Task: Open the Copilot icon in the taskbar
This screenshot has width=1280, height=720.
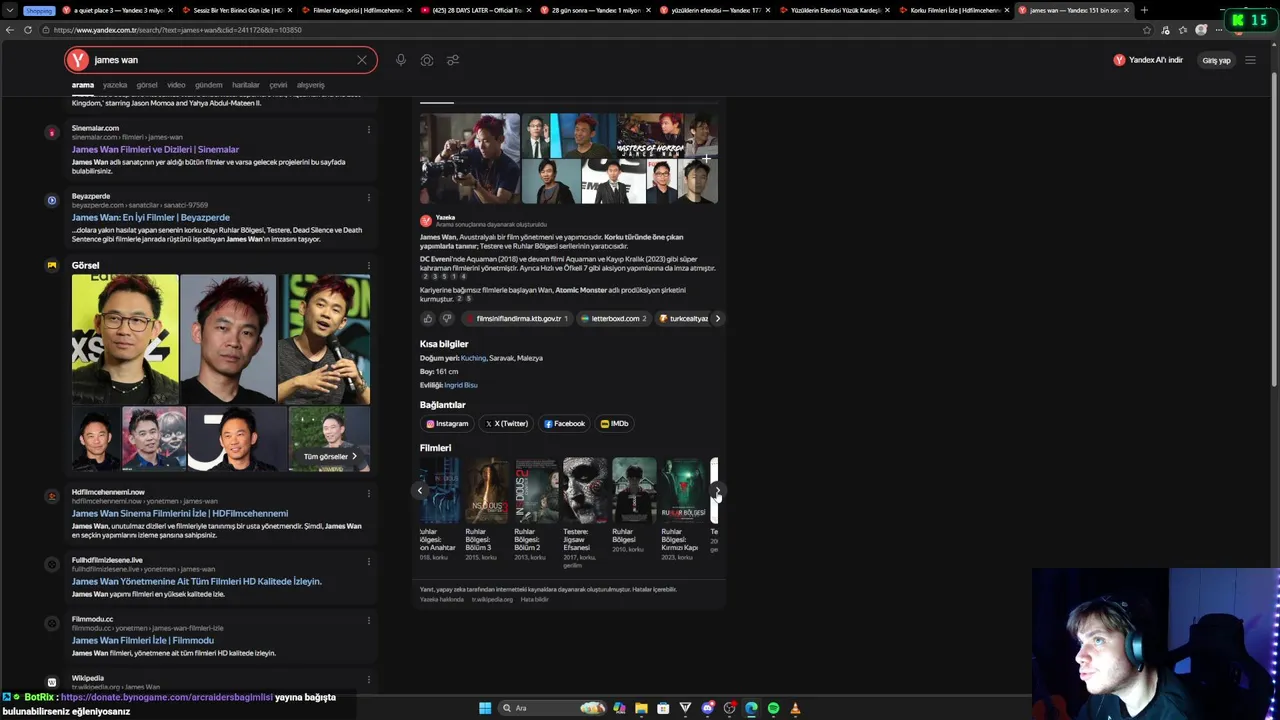Action: point(619,708)
